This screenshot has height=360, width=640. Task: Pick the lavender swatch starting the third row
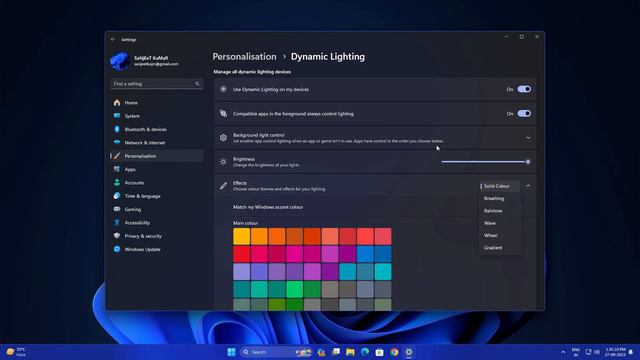(242, 271)
